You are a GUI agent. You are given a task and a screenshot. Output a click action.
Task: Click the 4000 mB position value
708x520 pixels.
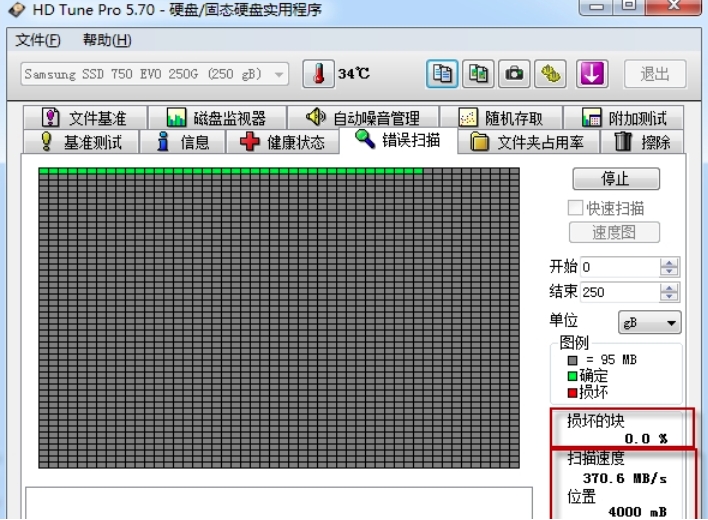(x=638, y=511)
